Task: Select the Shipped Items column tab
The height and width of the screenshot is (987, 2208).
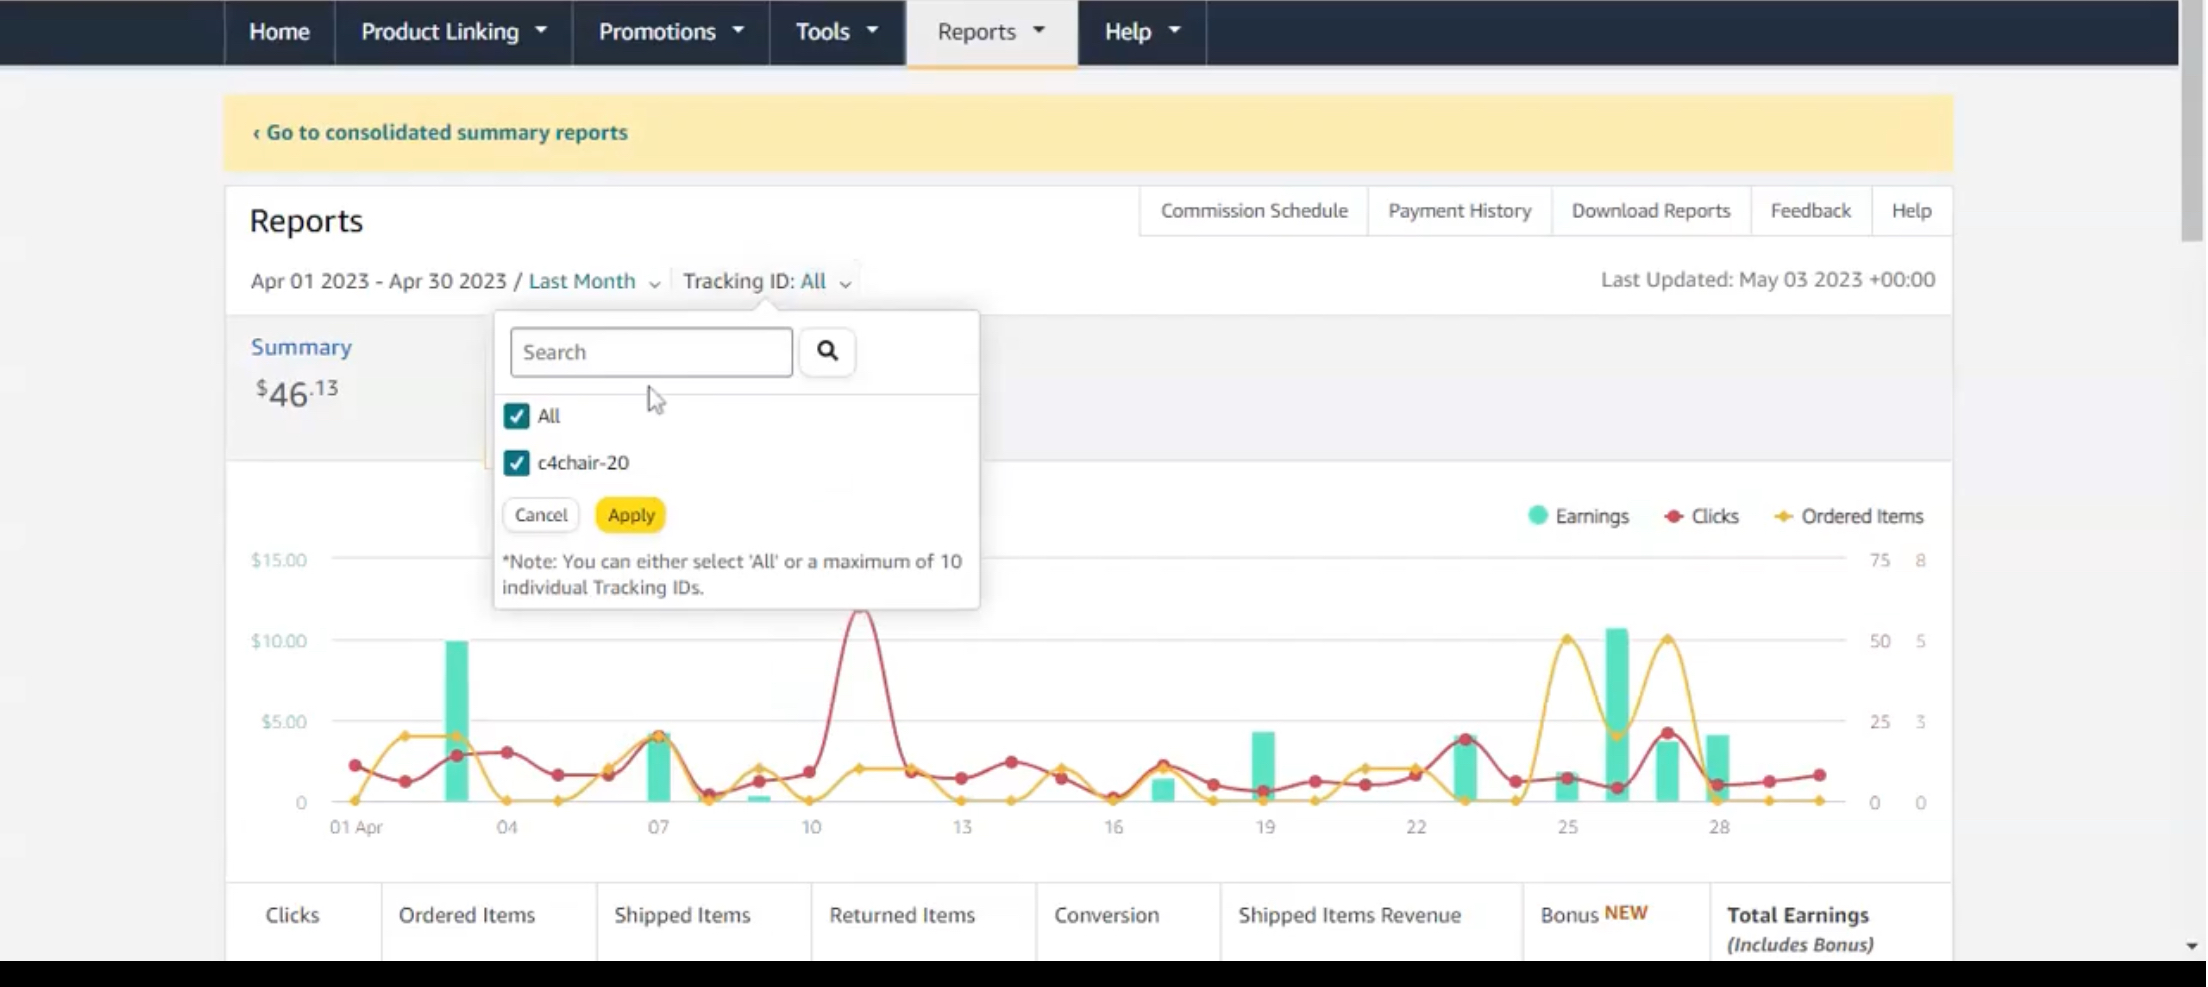Action: (682, 915)
